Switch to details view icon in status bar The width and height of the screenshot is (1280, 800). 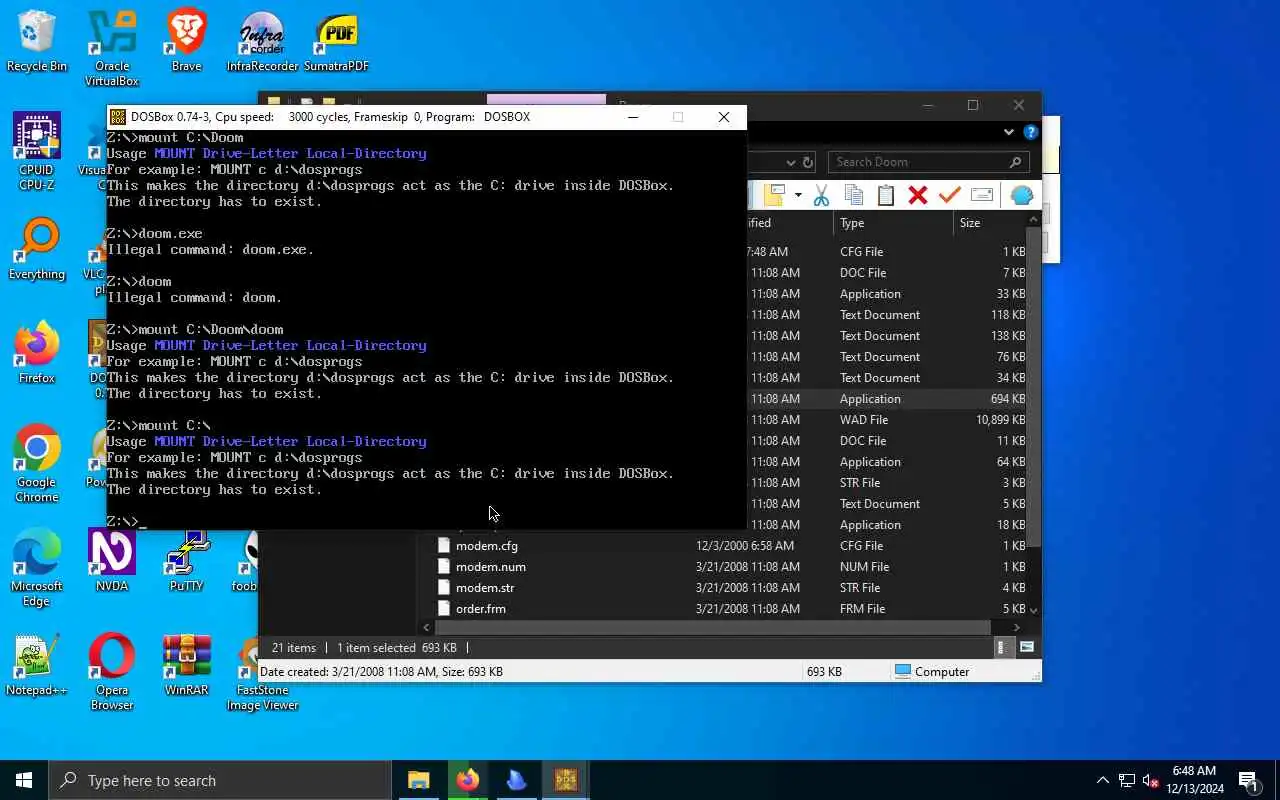coord(1002,648)
